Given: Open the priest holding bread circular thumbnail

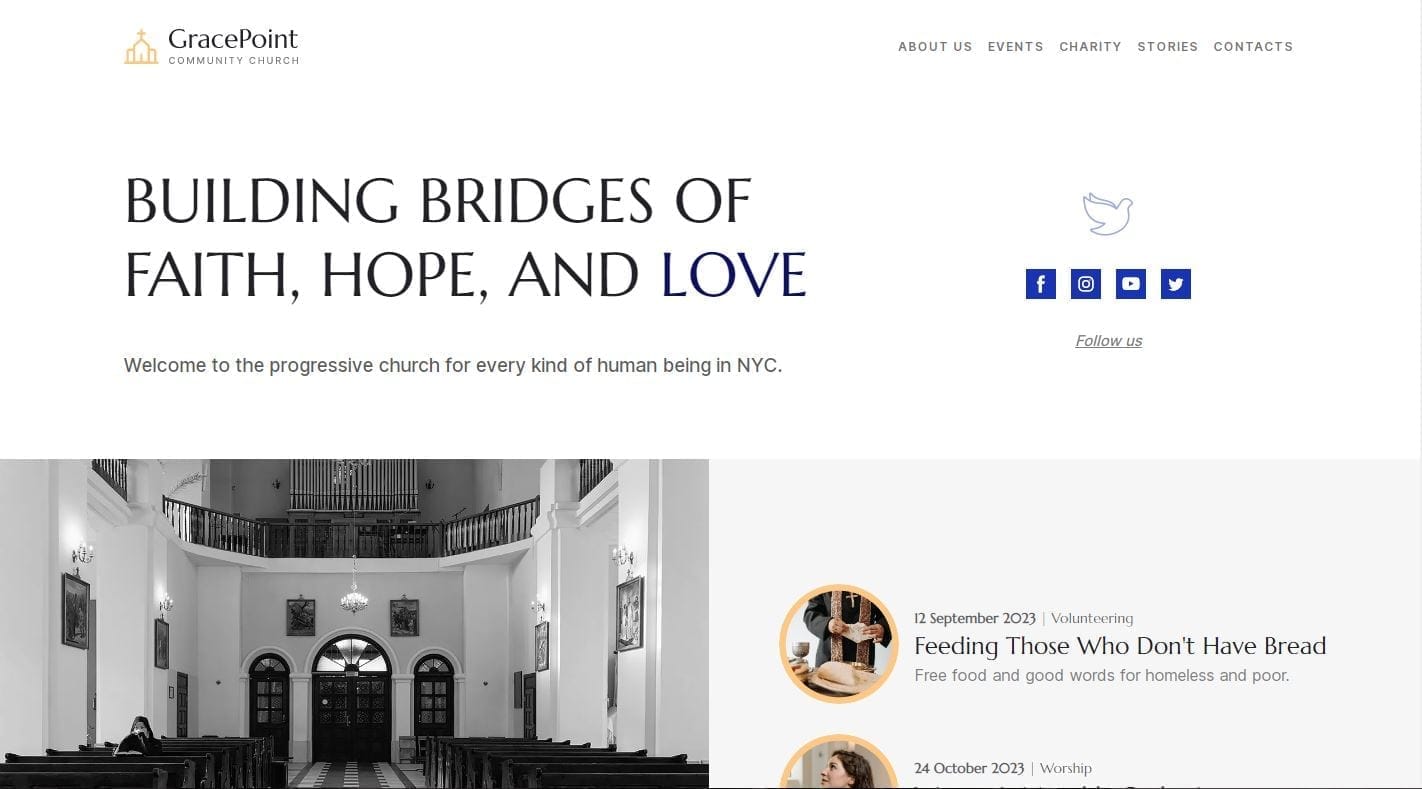Looking at the screenshot, I should tap(839, 644).
